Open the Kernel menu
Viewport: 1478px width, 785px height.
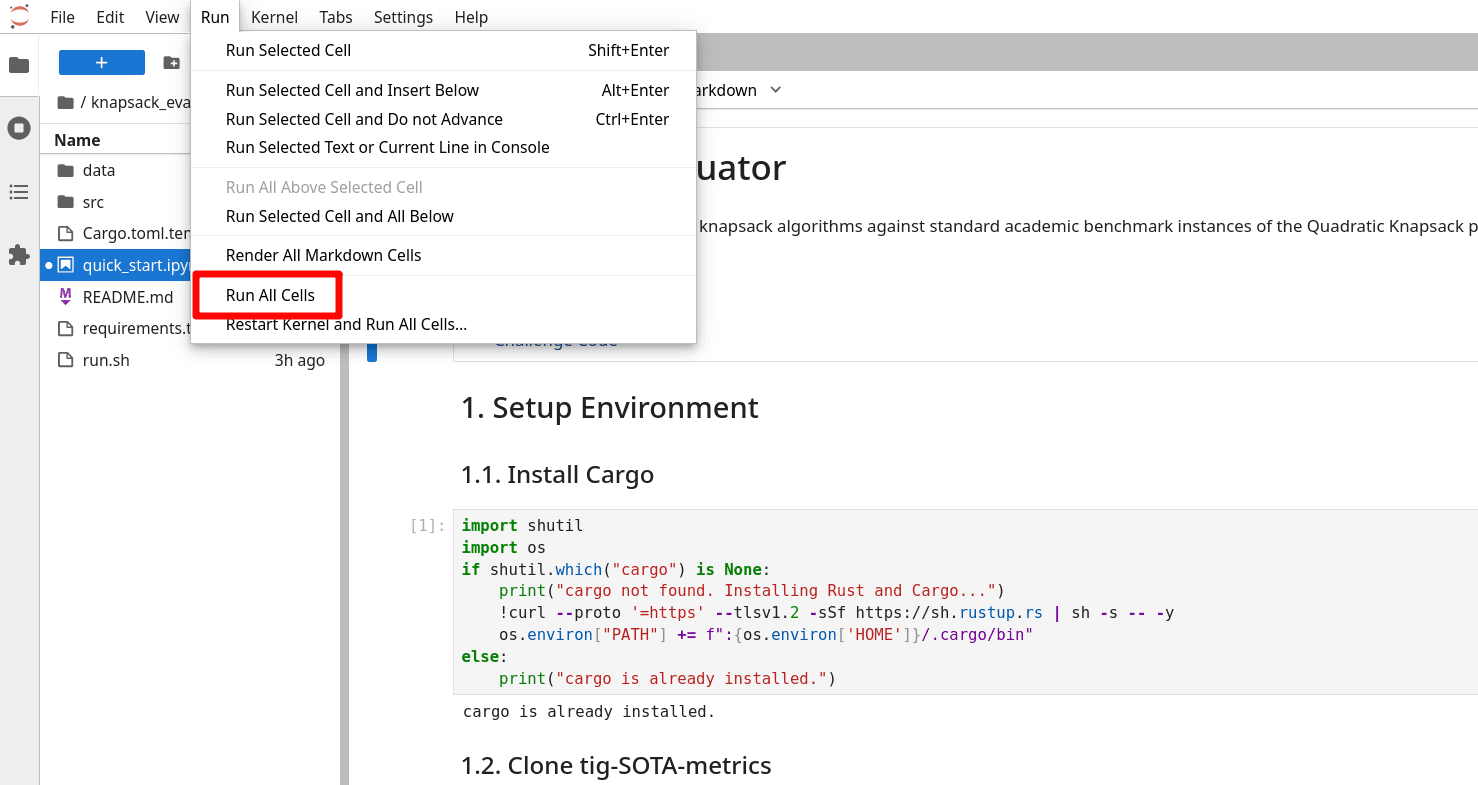click(273, 17)
